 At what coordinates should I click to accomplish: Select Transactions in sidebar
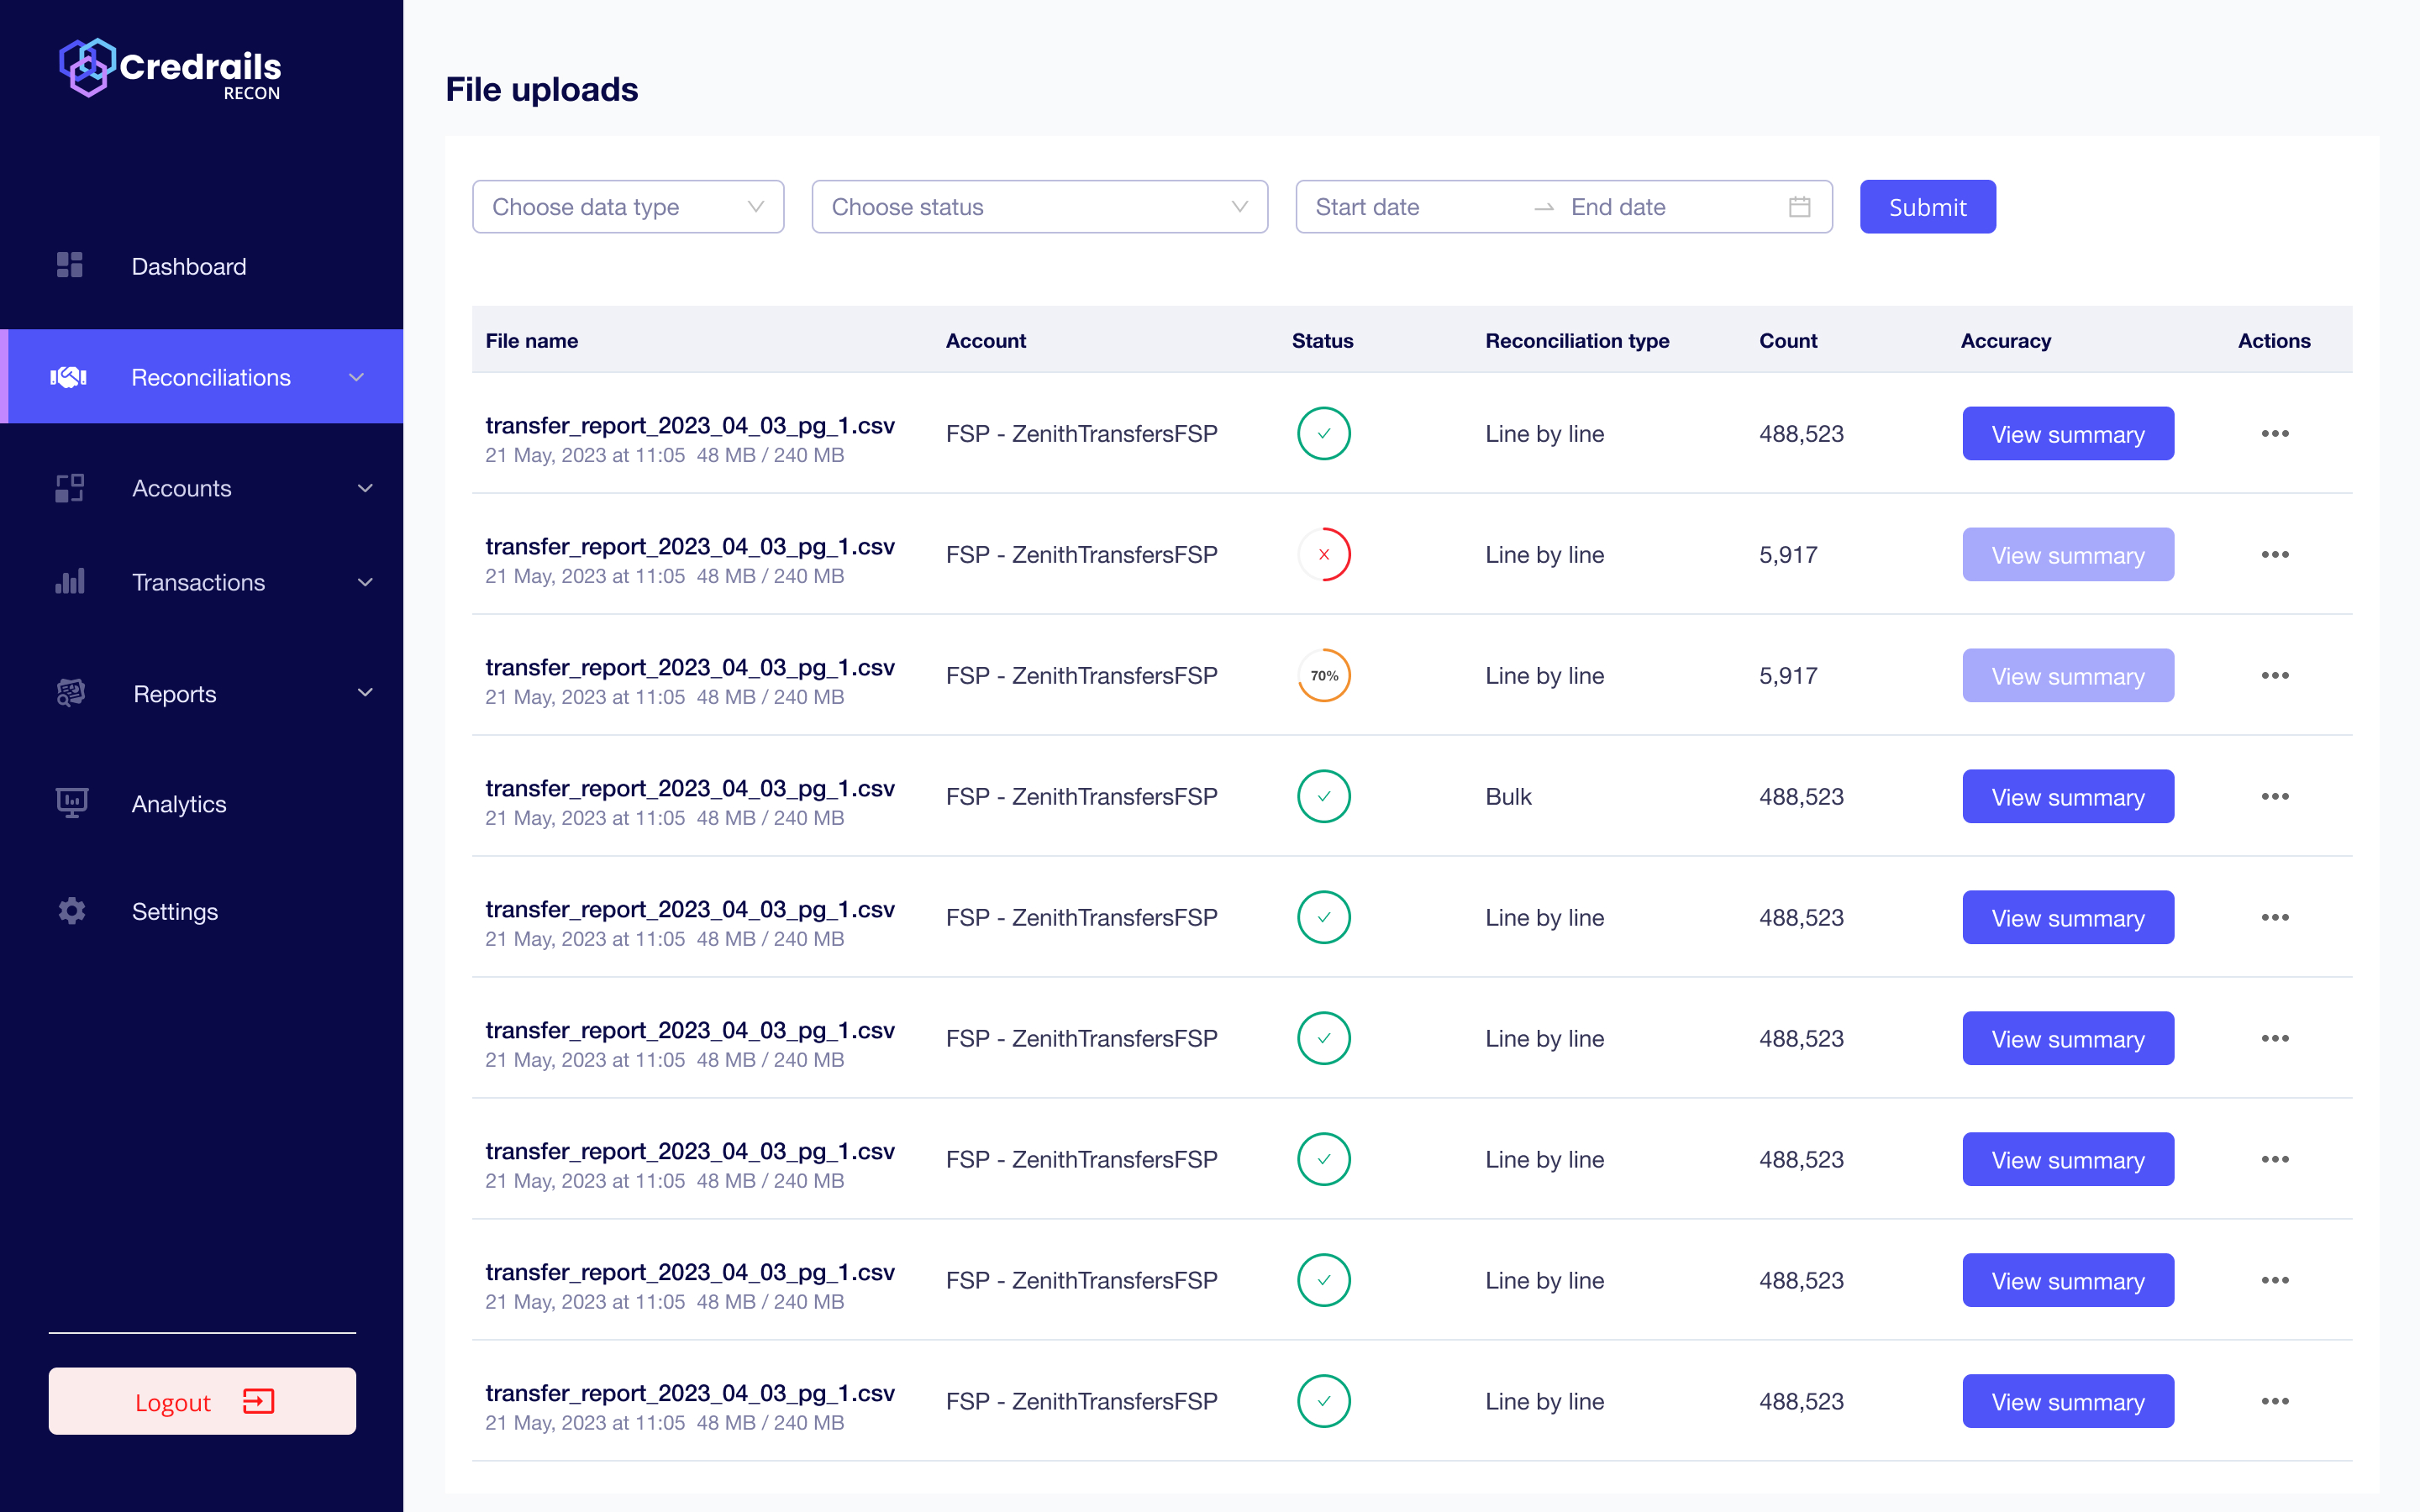point(199,582)
